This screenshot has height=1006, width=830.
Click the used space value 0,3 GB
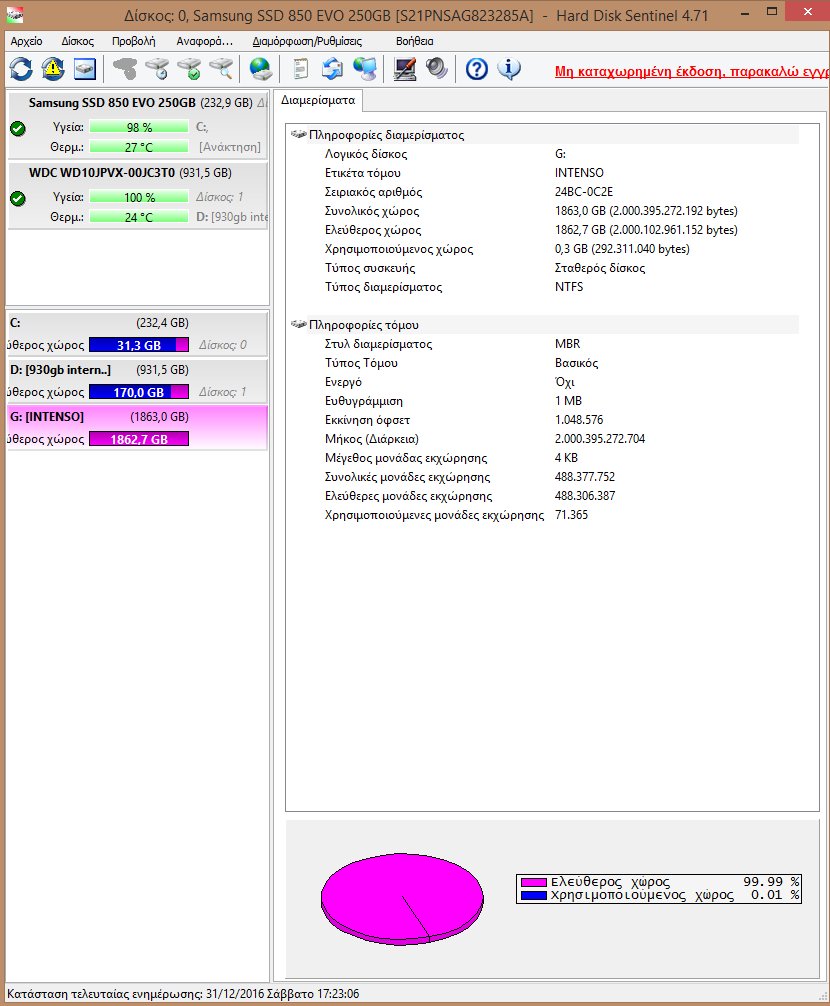[x=622, y=249]
